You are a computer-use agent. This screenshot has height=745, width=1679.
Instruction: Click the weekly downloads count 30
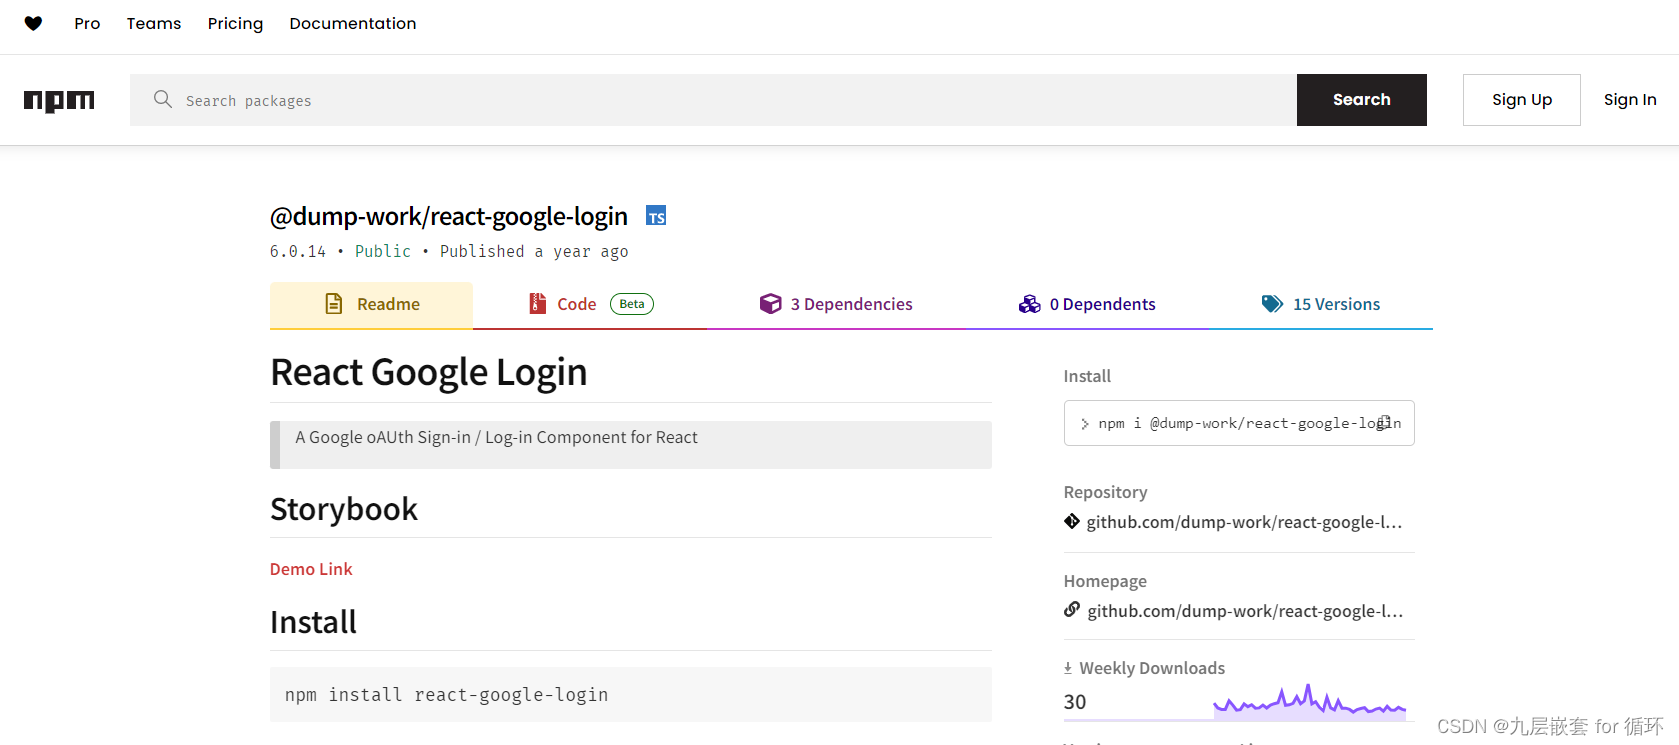coord(1075,702)
